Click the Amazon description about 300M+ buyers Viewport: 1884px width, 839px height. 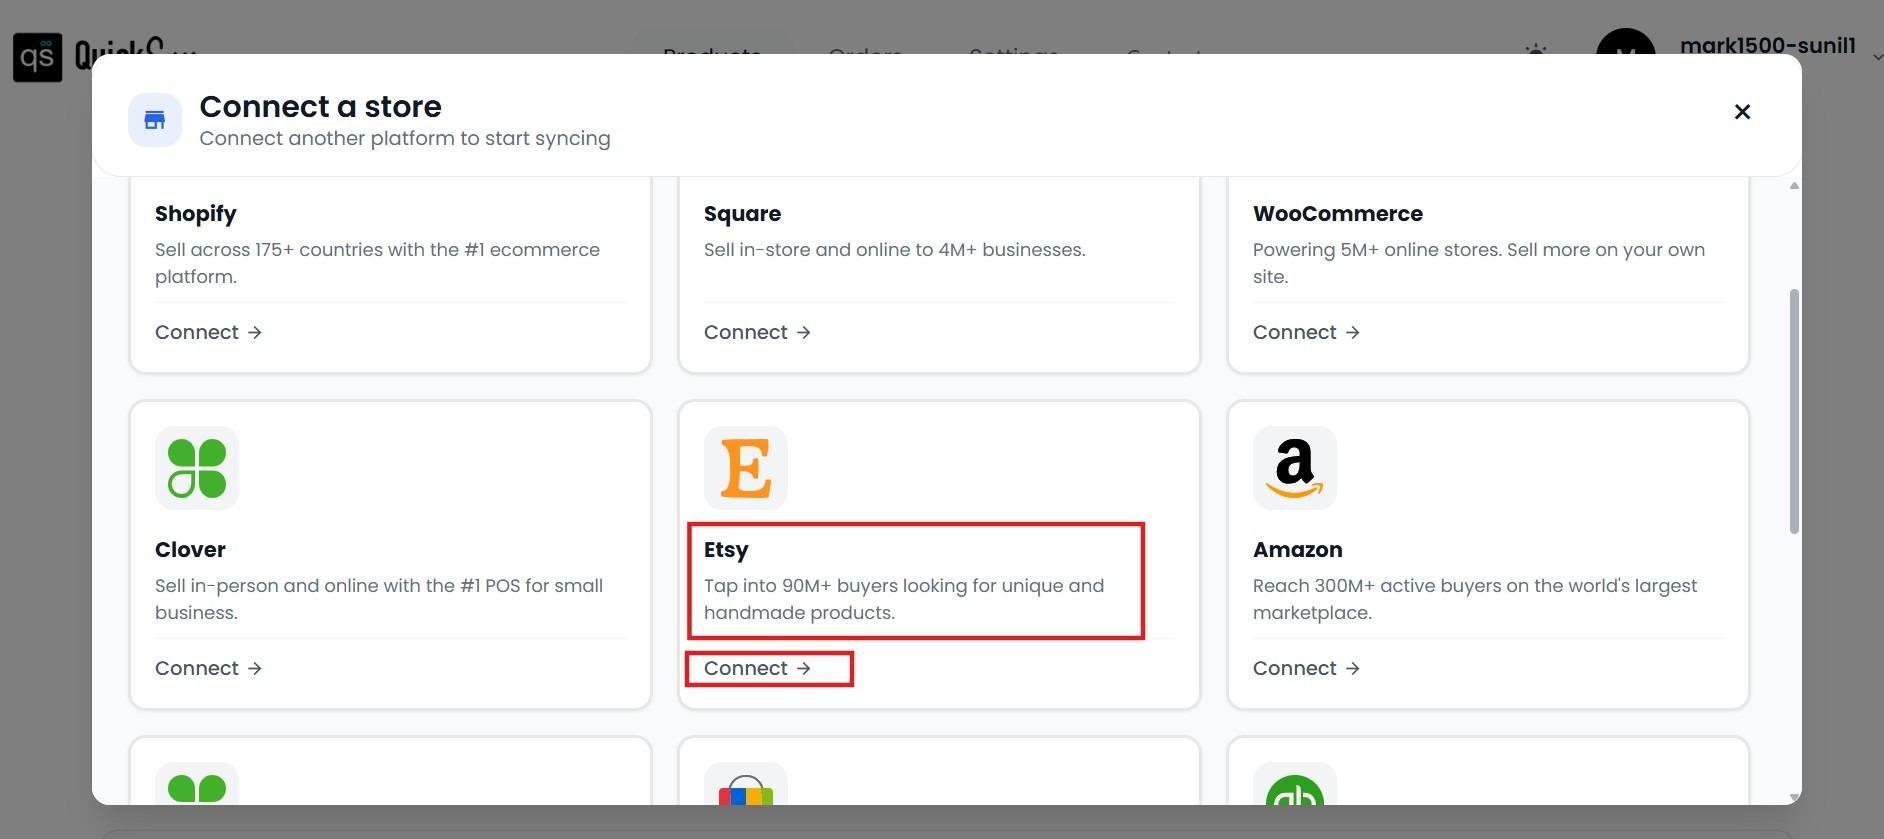point(1475,599)
